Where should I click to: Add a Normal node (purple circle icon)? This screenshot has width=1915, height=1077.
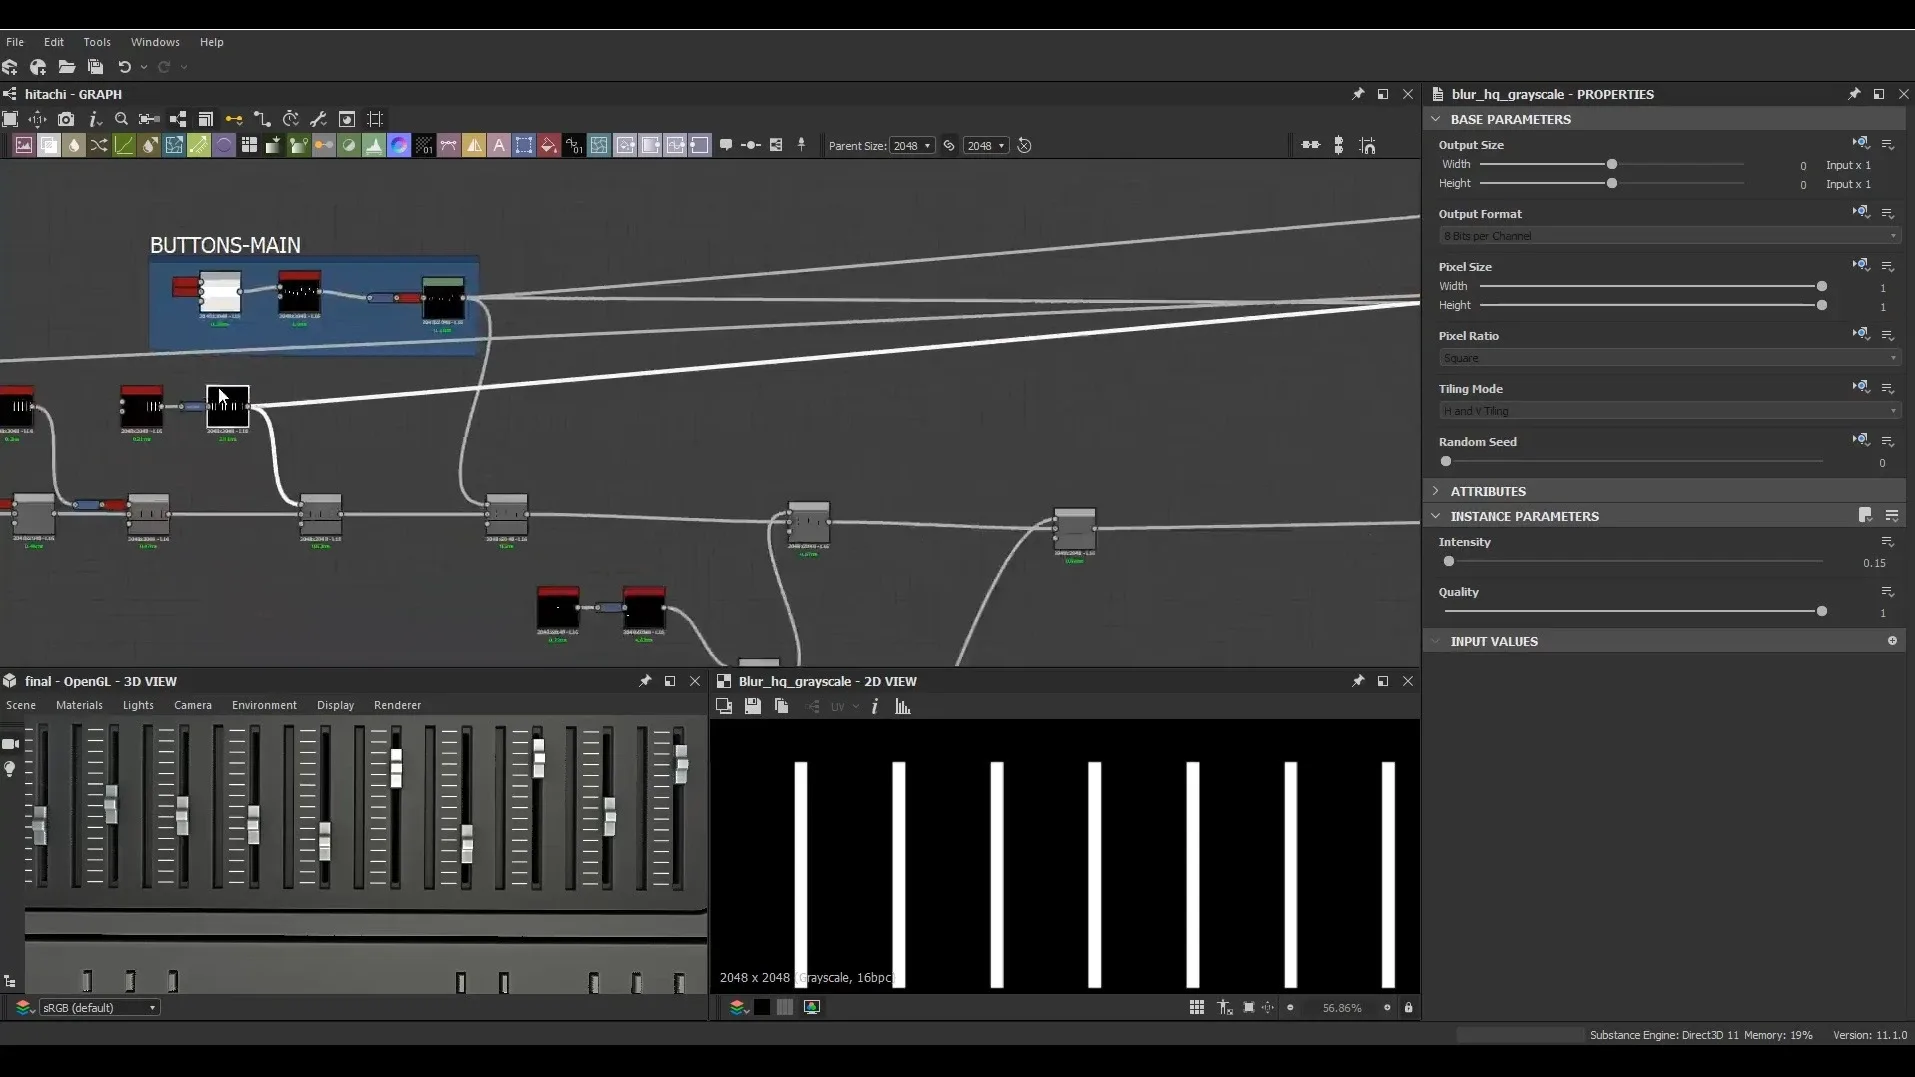[223, 146]
